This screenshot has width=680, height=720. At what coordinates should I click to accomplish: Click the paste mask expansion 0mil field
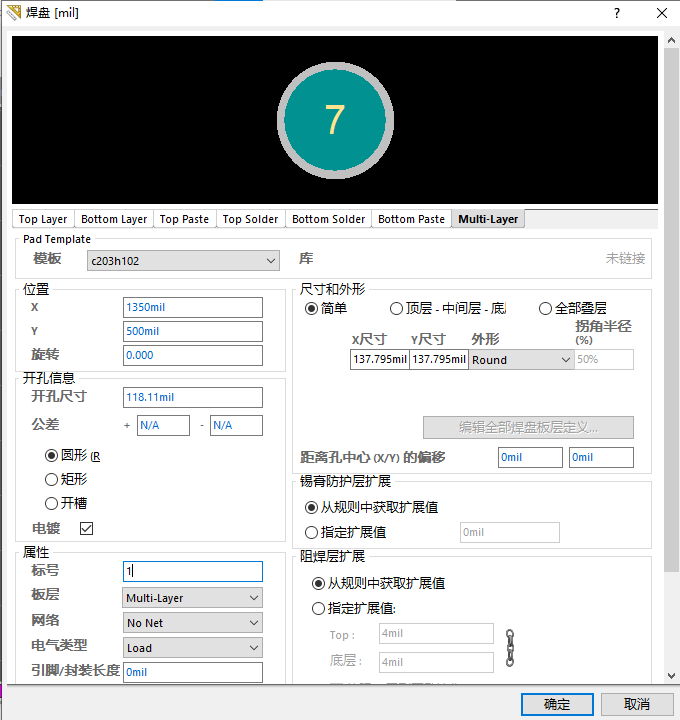510,532
